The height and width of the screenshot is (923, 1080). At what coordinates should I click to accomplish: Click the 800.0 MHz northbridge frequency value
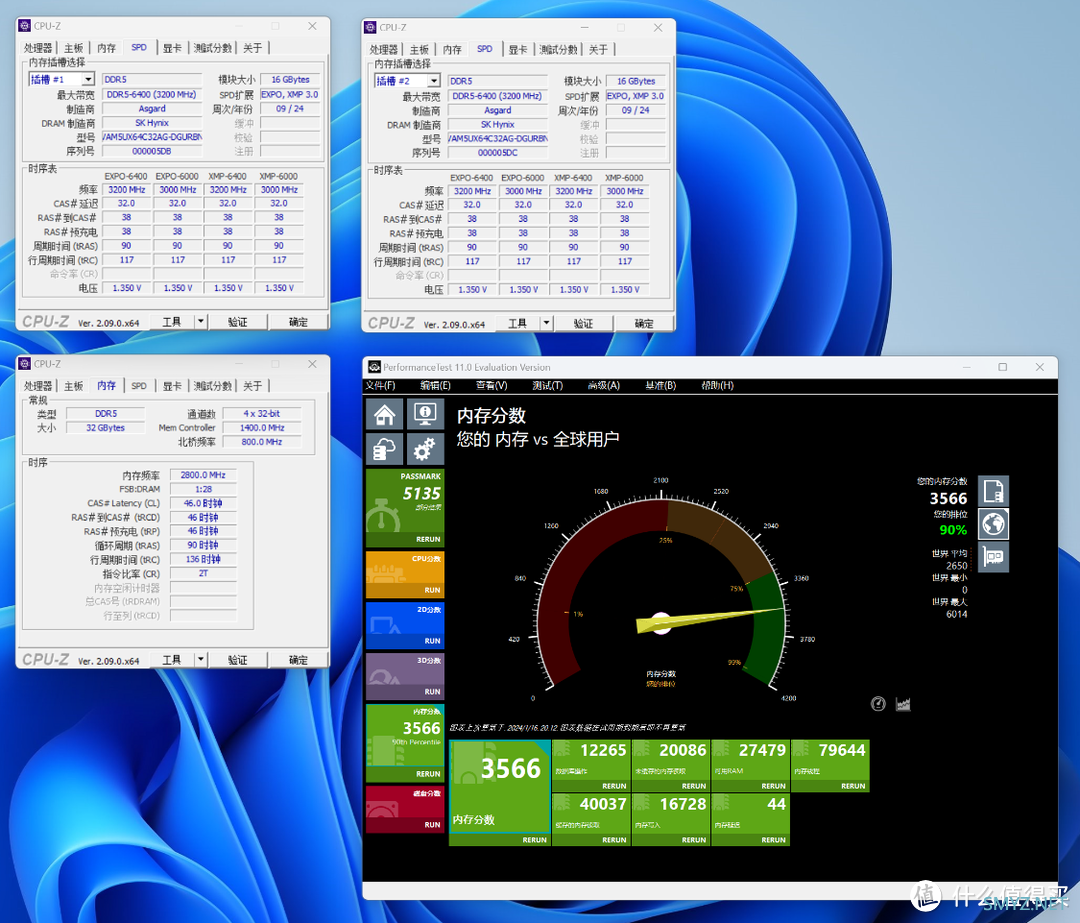pyautogui.click(x=262, y=442)
